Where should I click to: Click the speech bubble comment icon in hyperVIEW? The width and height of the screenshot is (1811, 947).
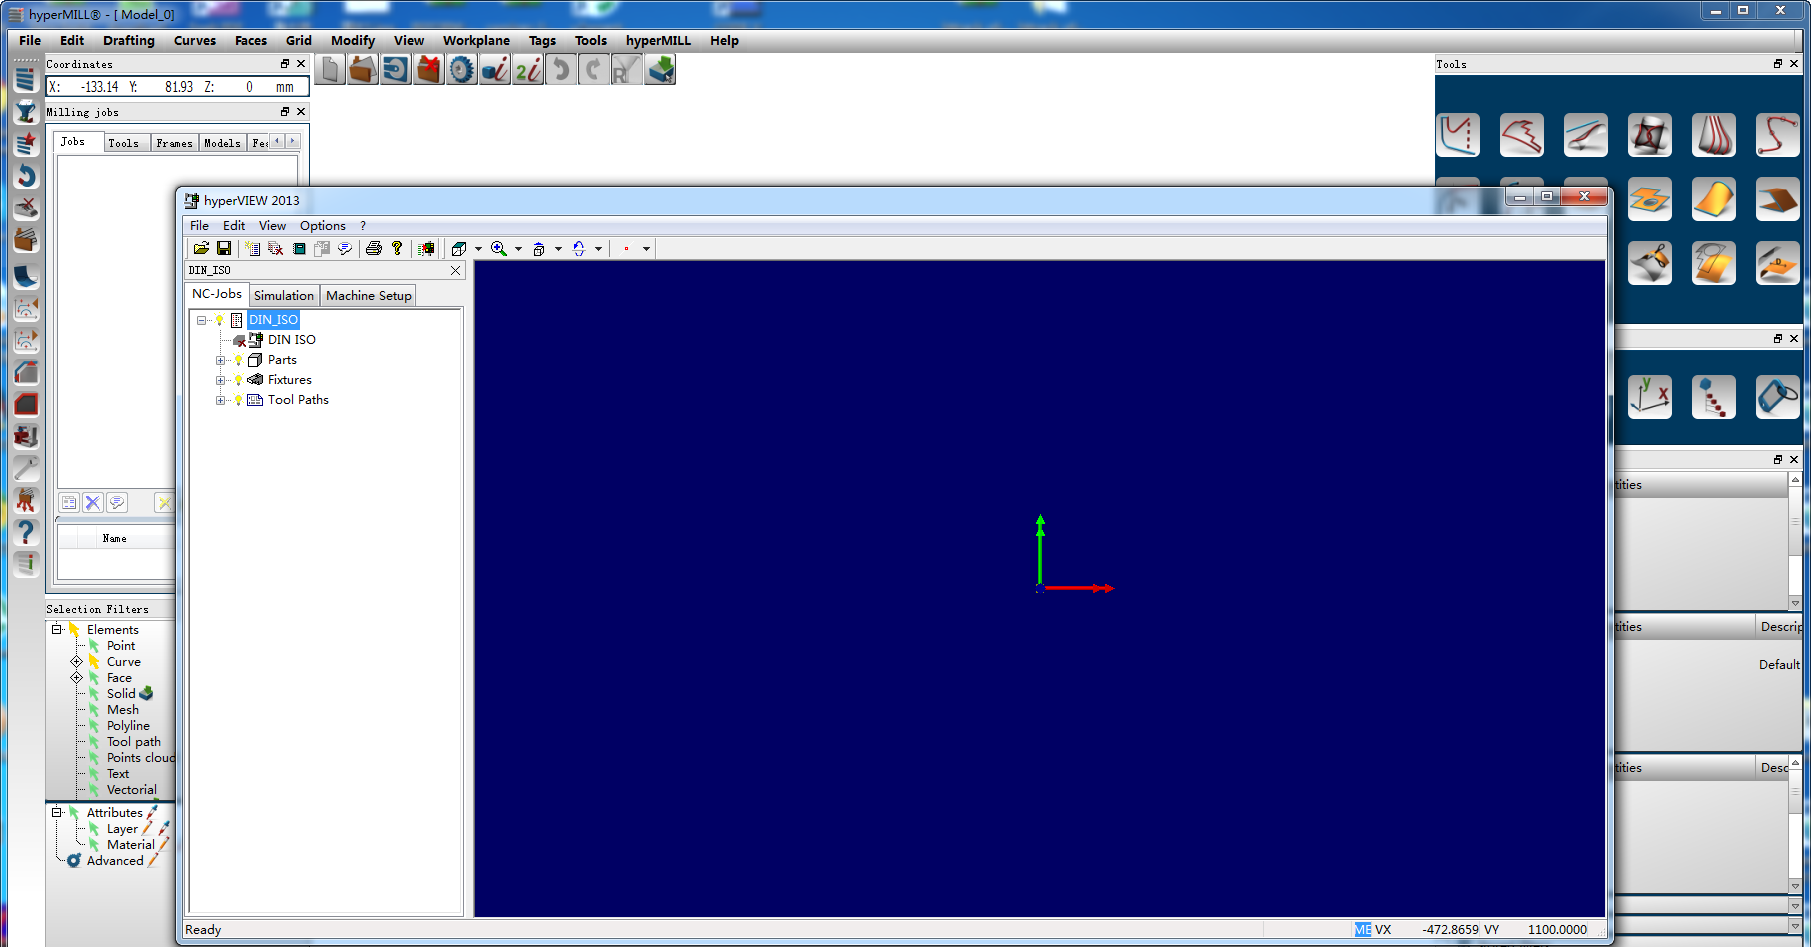pos(345,248)
